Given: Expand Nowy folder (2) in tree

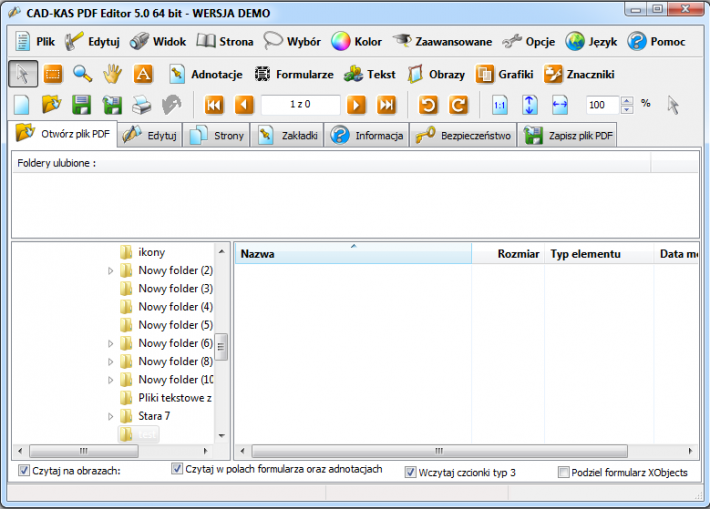Looking at the screenshot, I should tap(110, 271).
